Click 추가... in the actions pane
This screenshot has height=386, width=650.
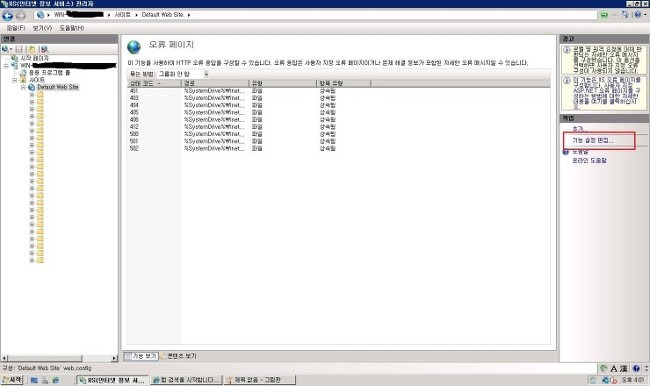(x=580, y=129)
